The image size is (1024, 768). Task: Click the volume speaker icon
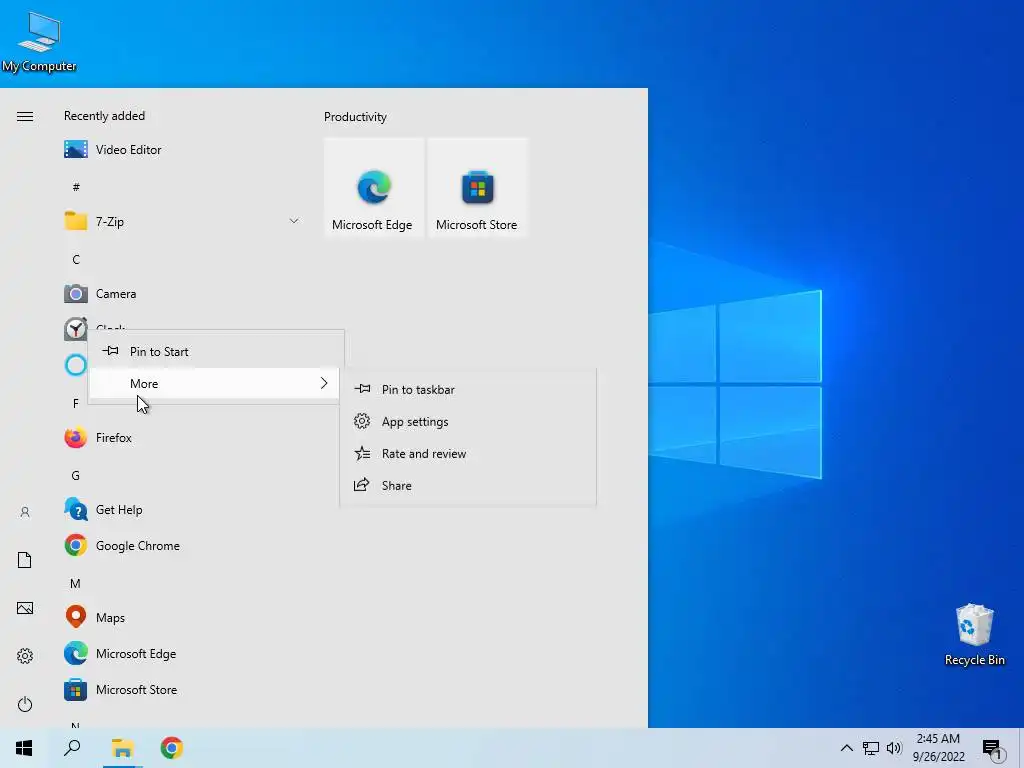click(894, 748)
